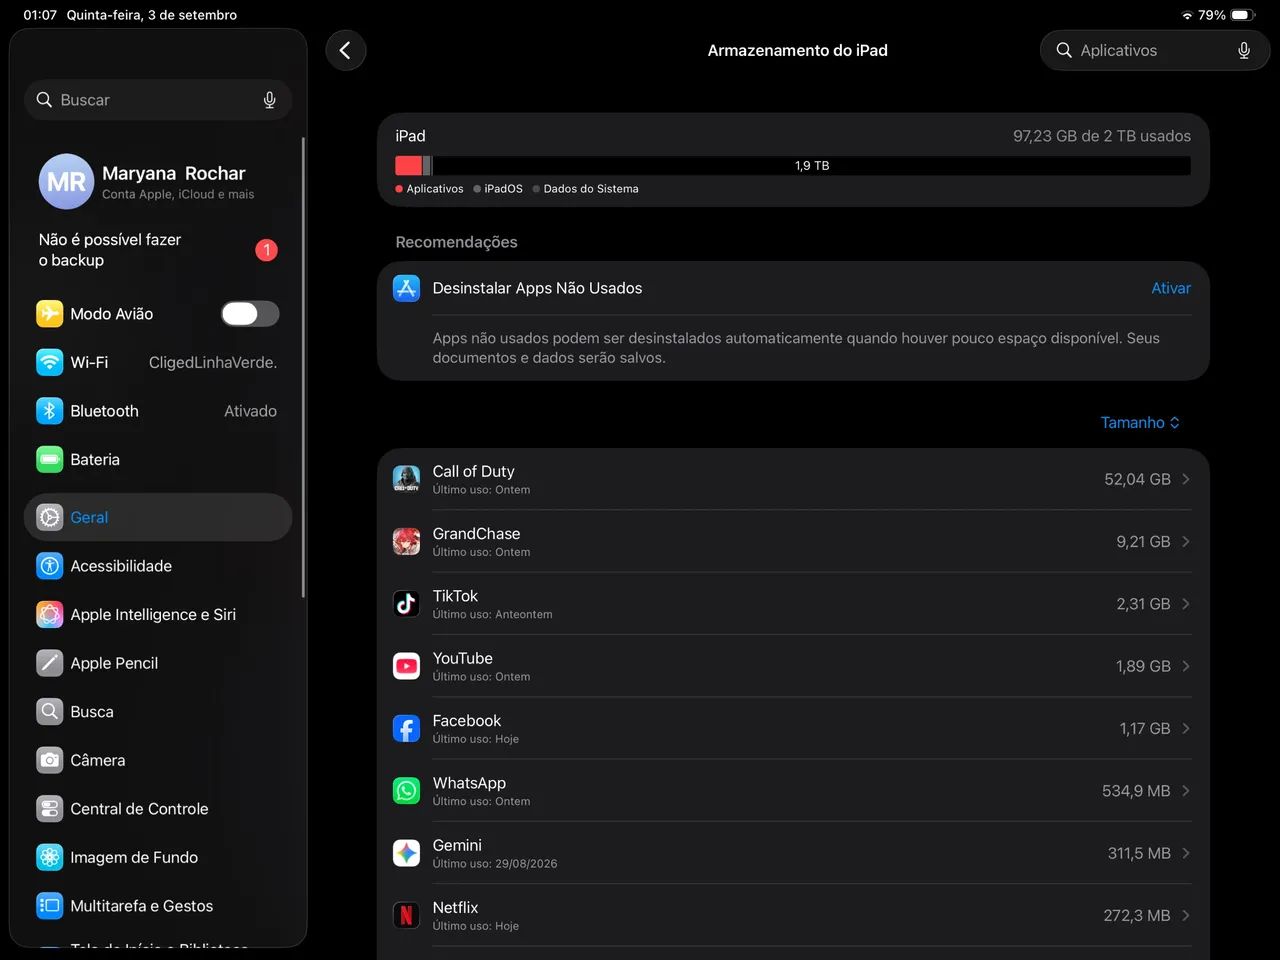This screenshot has width=1280, height=960.
Task: Tap the Gemini app icon
Action: pos(406,853)
